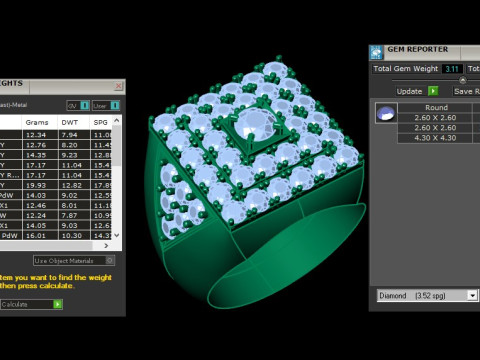Click the 12.34 grams cell
Image resolution: width=480 pixels, height=360 pixels.
[x=40, y=135]
